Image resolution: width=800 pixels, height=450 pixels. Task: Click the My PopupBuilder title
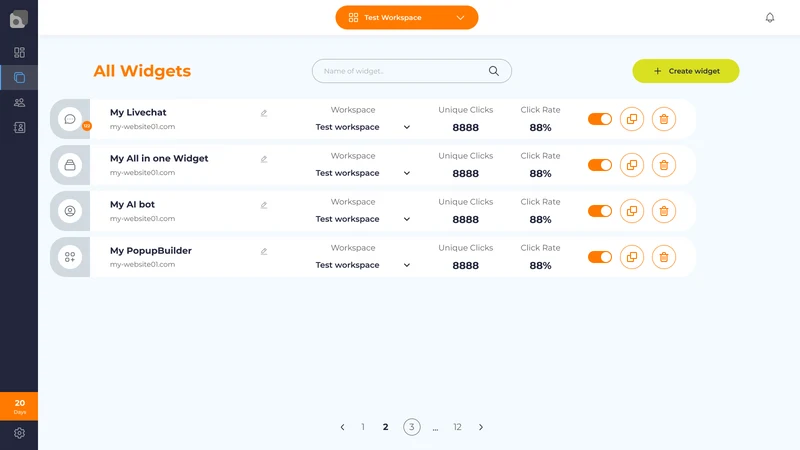click(151, 251)
